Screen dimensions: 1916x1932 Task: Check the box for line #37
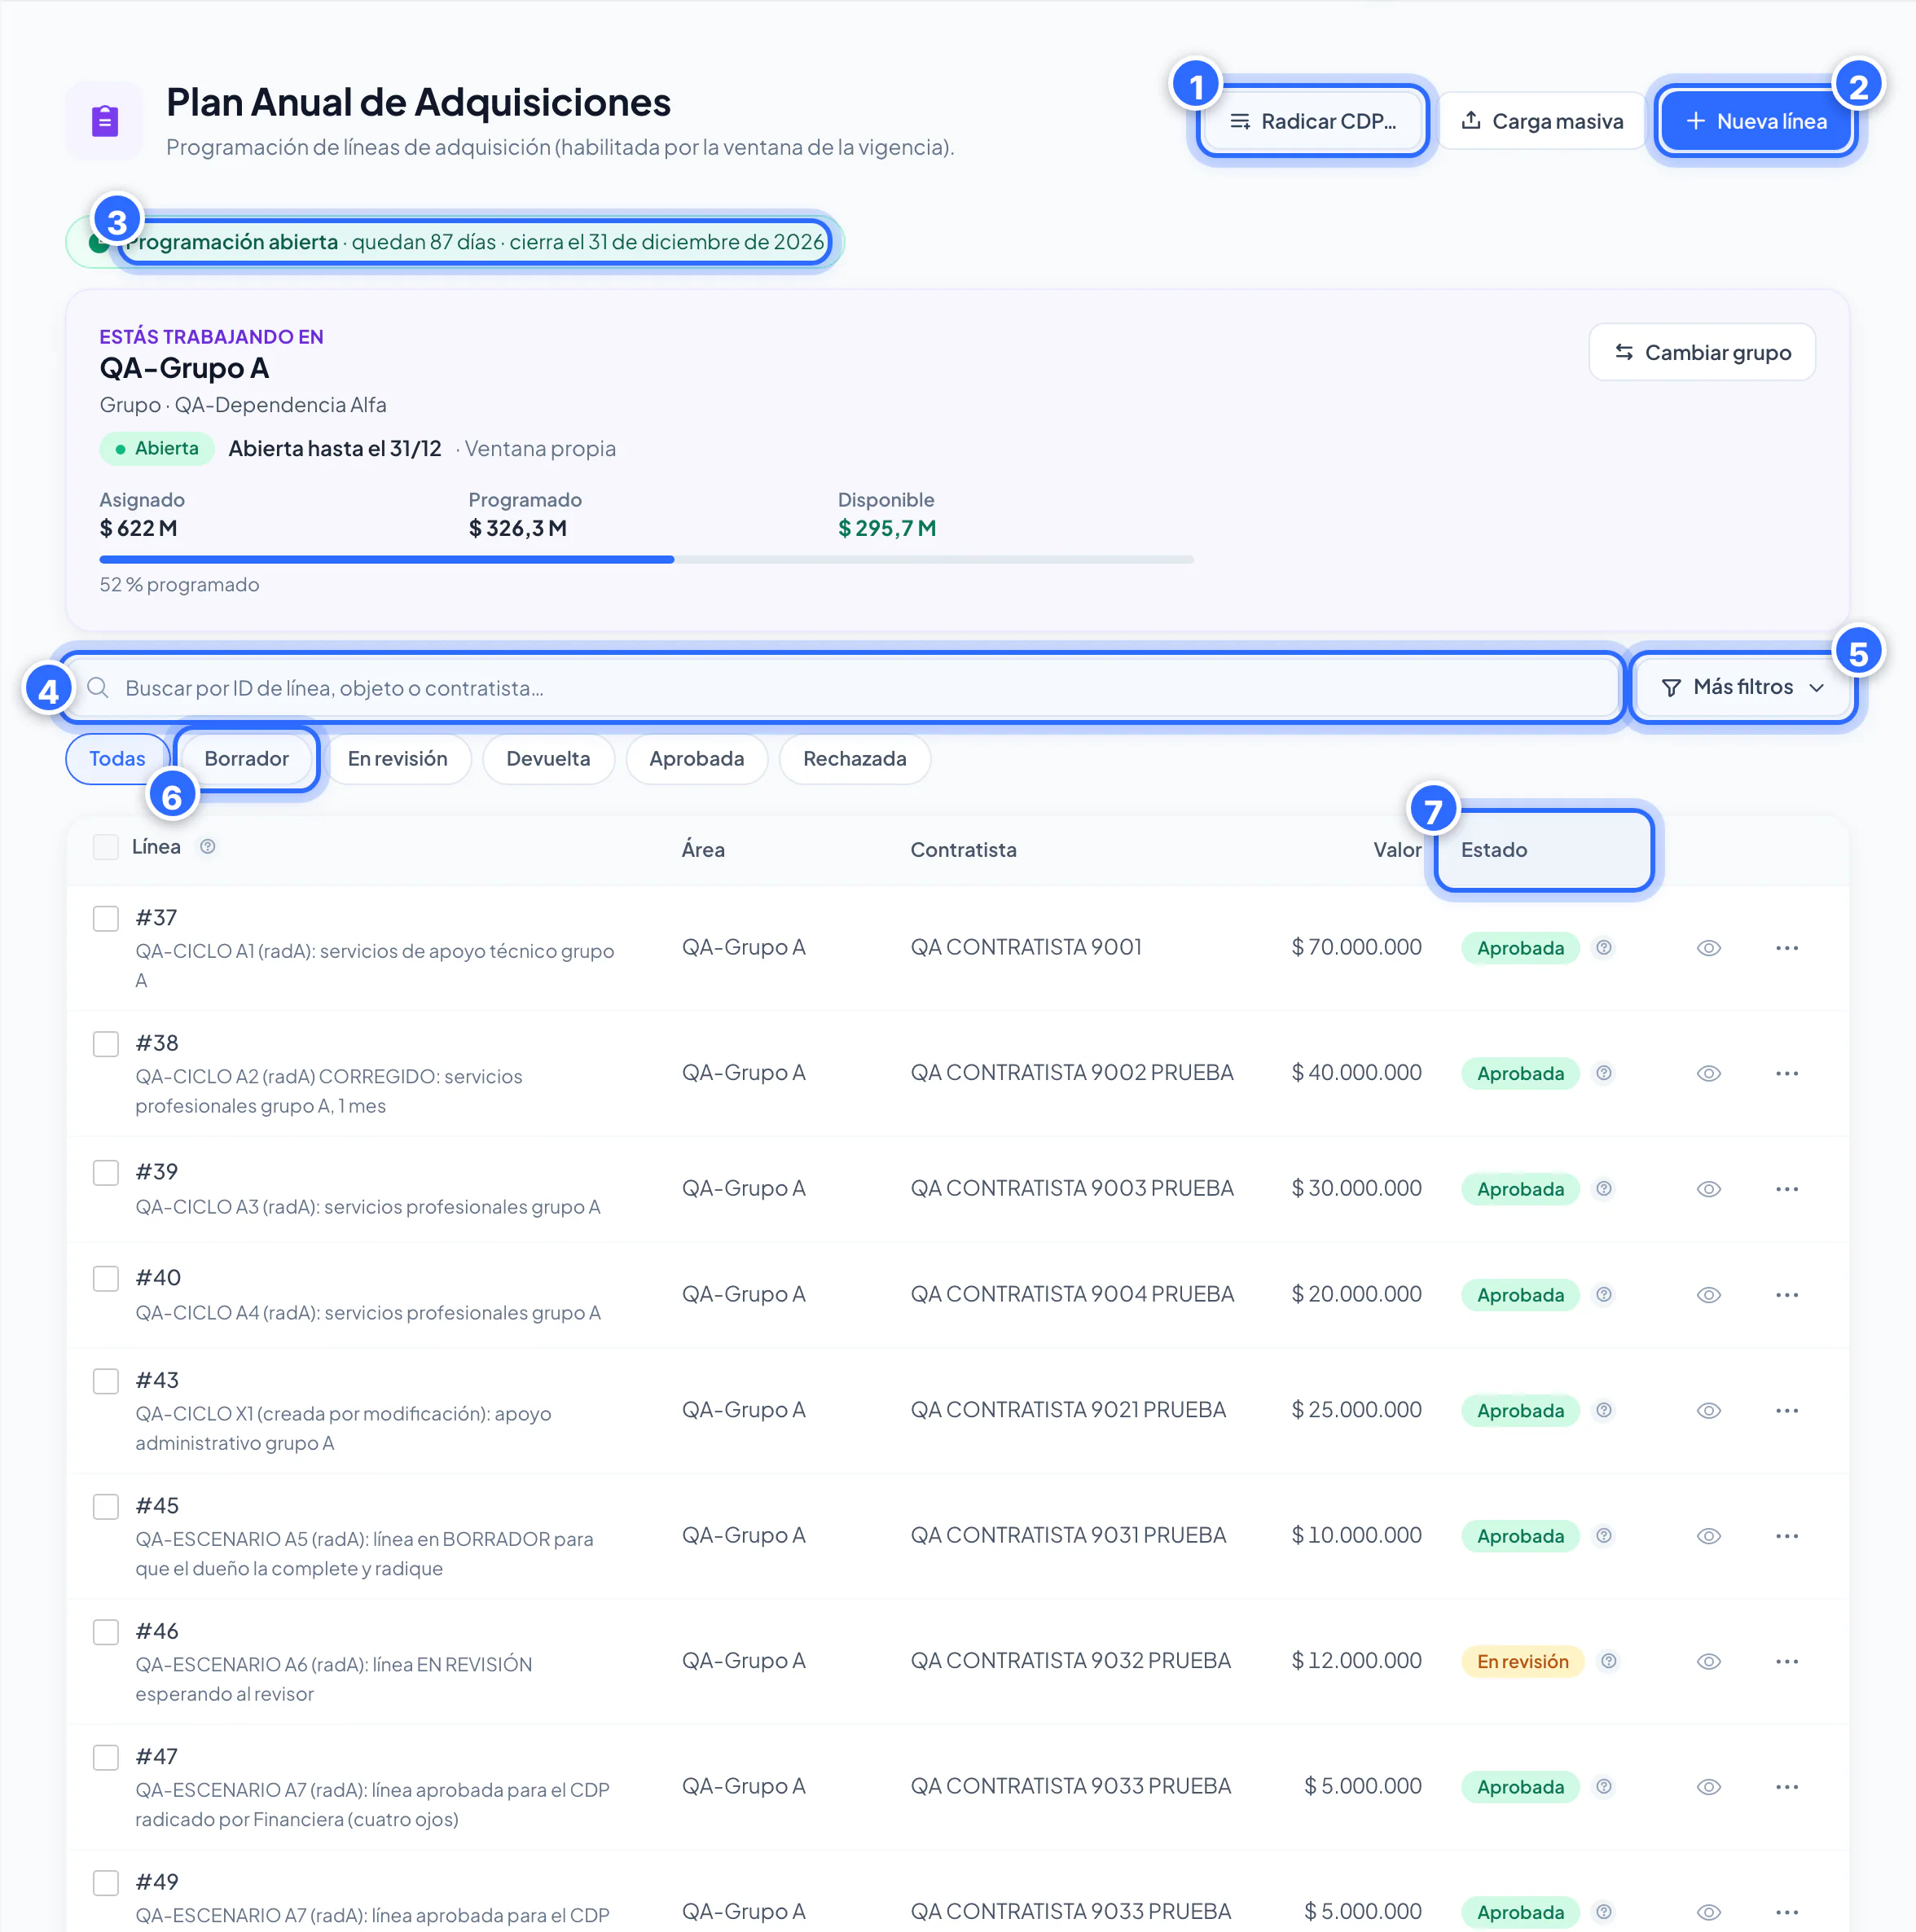pos(106,919)
